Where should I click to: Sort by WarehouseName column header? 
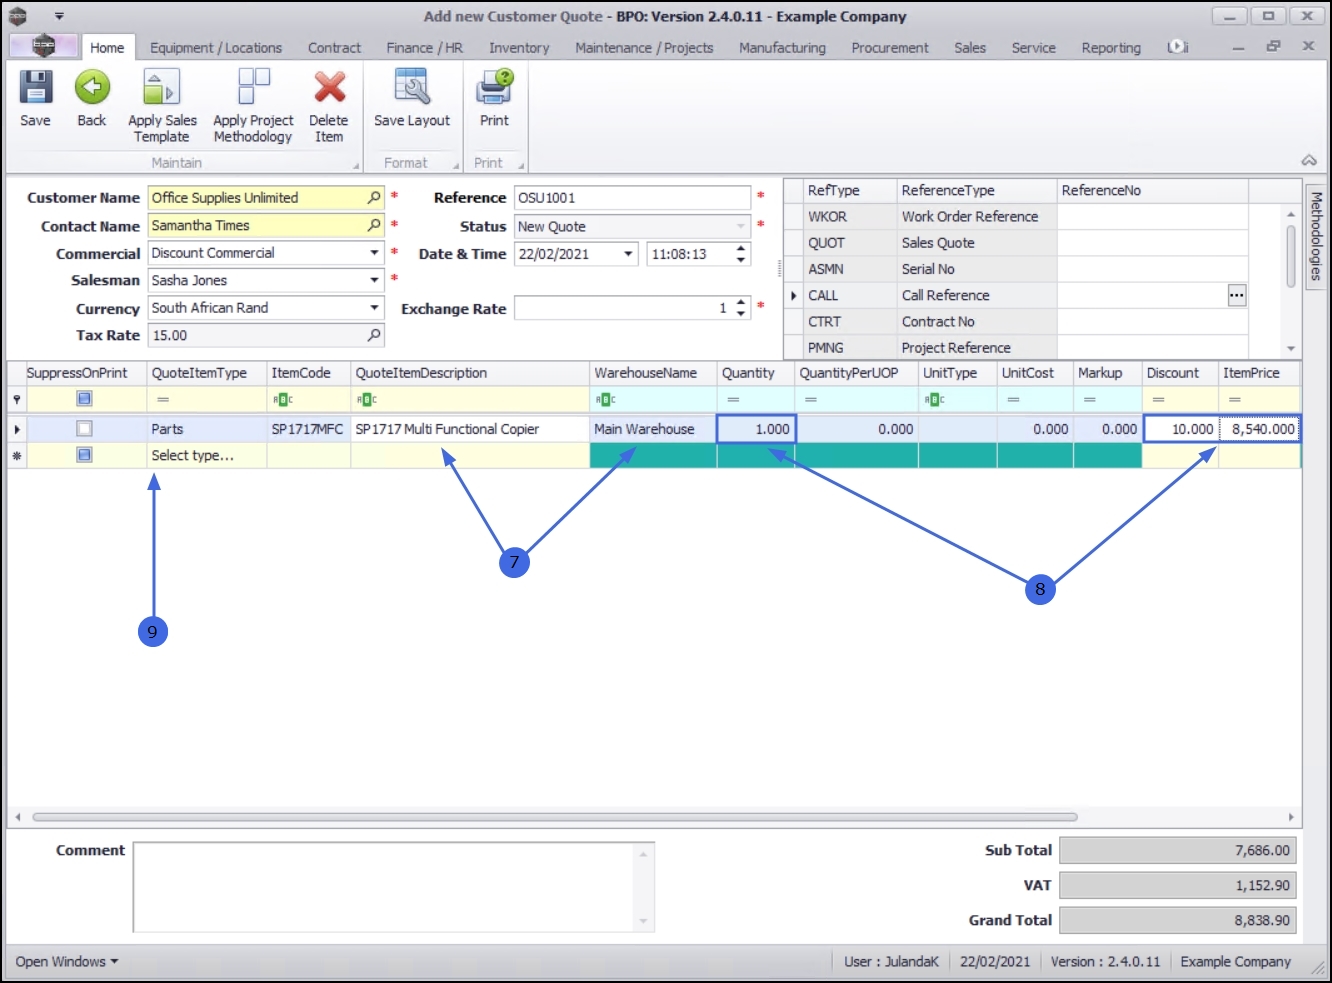pyautogui.click(x=653, y=373)
